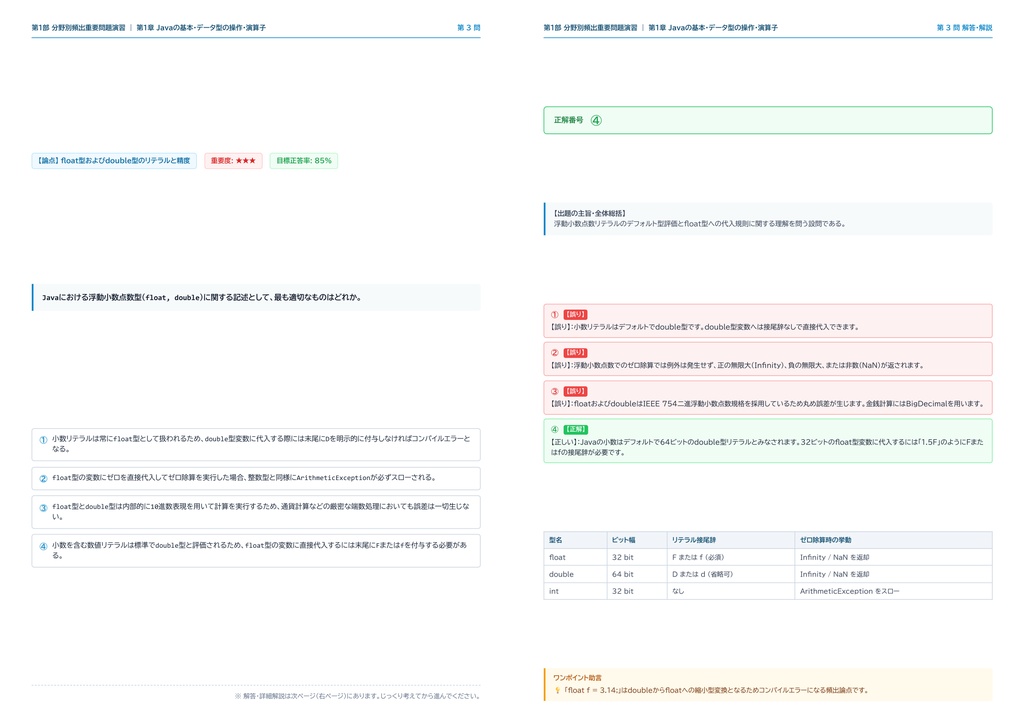
Task: Click the footnote about 解答・詳細解説 on the next page
Action: pos(357,696)
